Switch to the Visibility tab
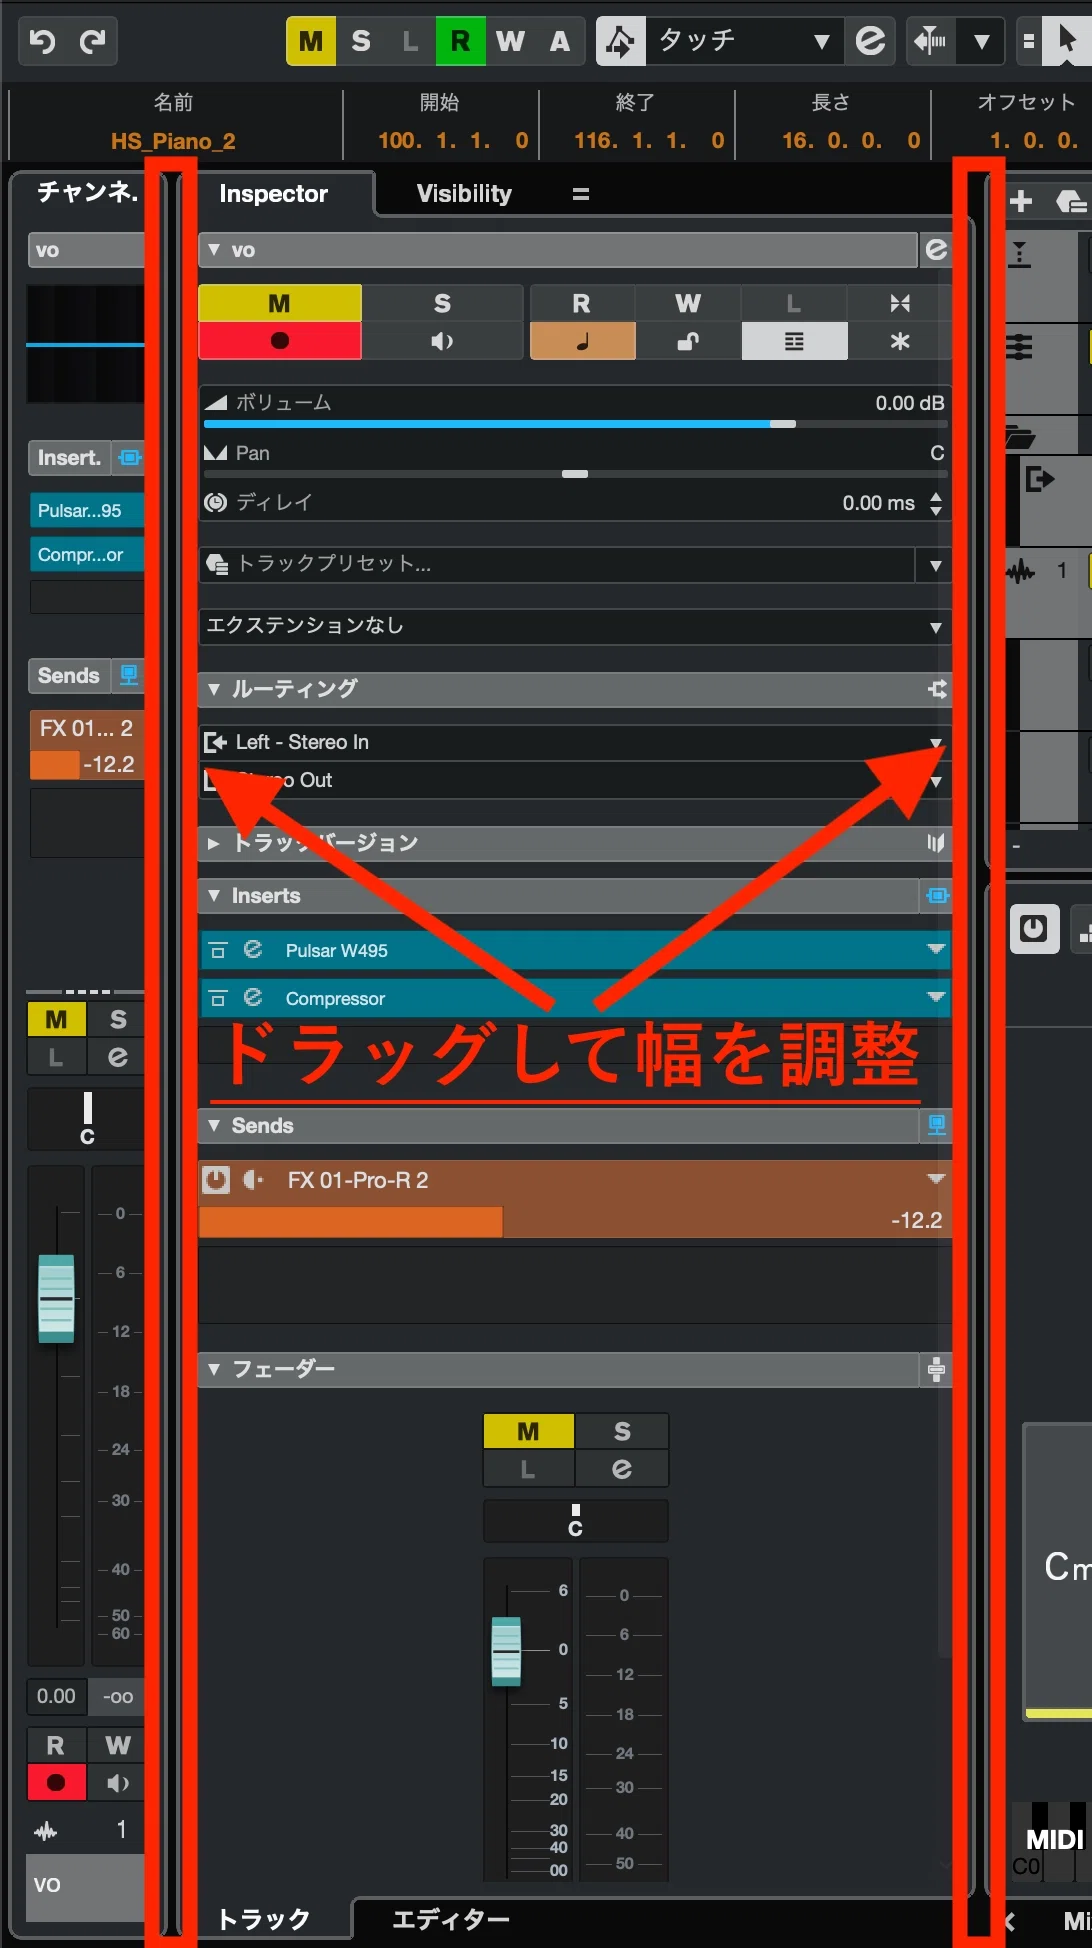This screenshot has width=1092, height=1948. pos(464,194)
